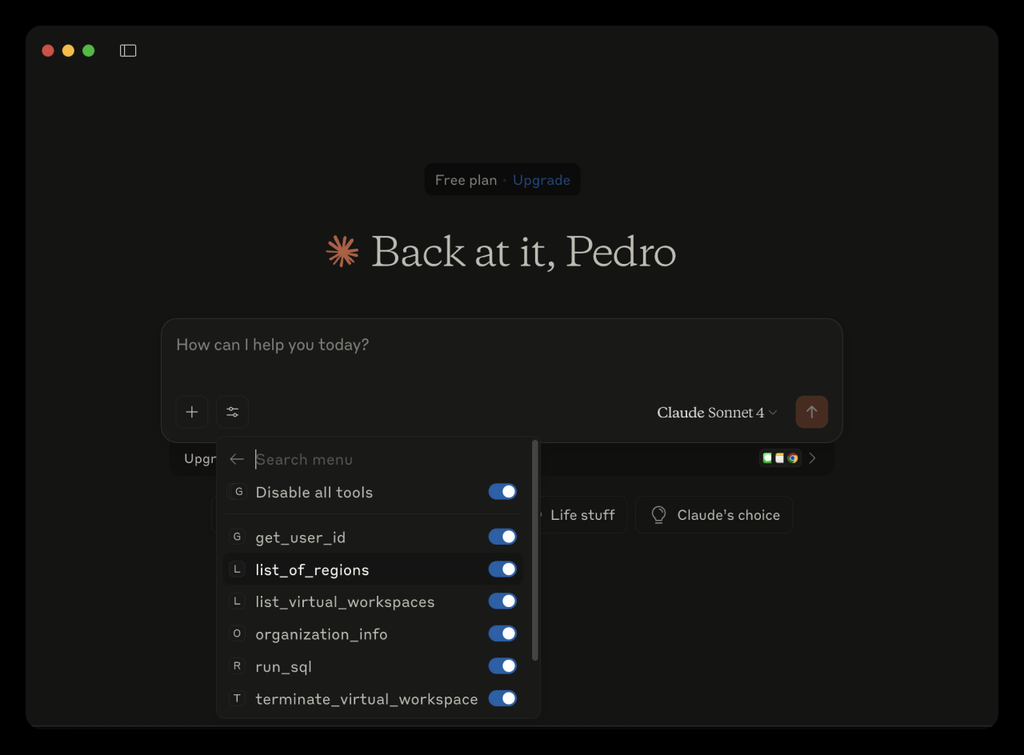Click the R badge beside run_sql

click(x=237, y=666)
